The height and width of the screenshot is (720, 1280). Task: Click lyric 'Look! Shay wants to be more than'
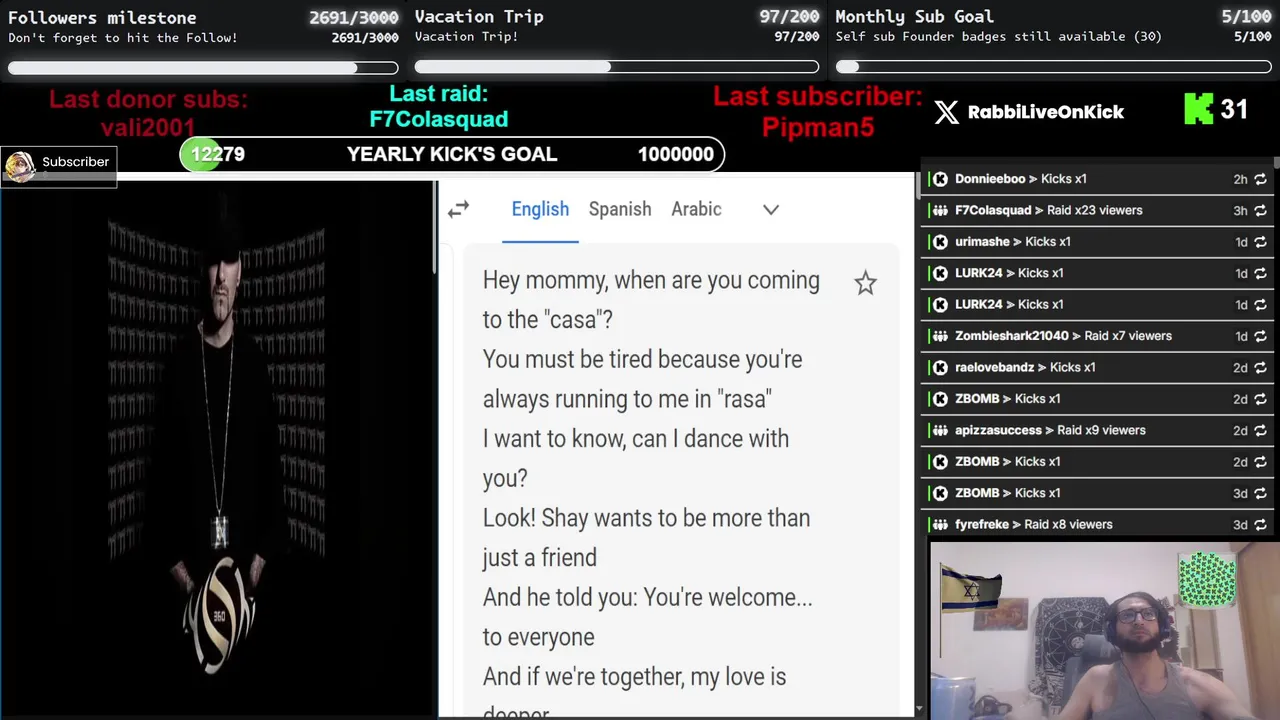click(x=646, y=518)
